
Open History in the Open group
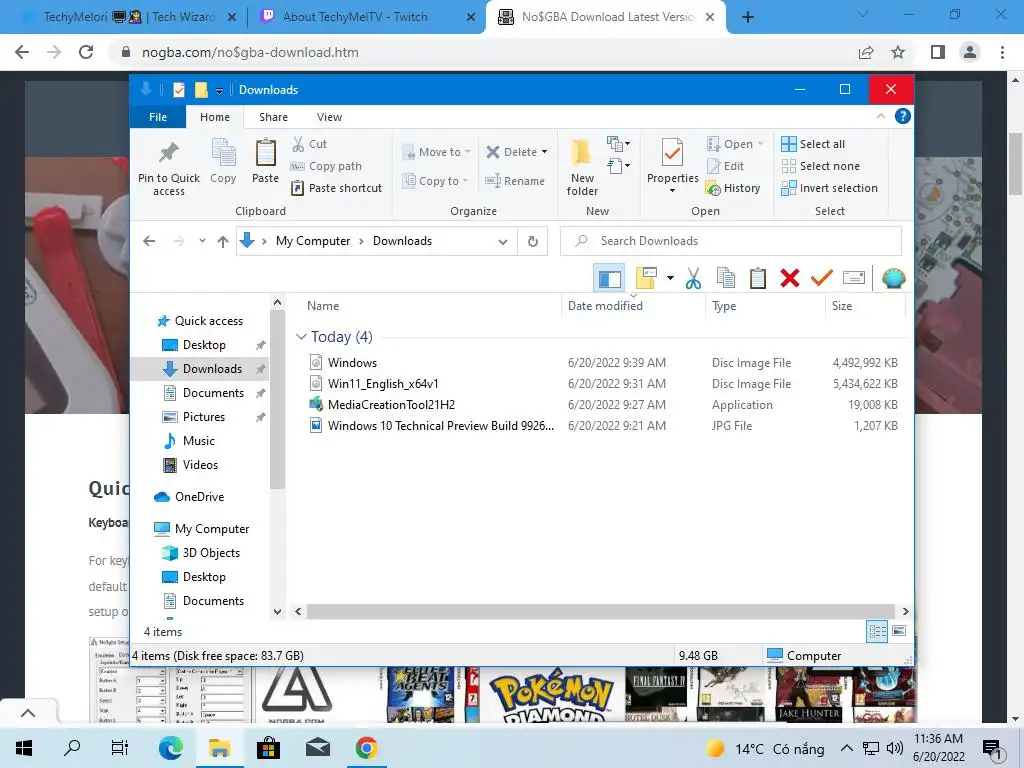pos(733,188)
